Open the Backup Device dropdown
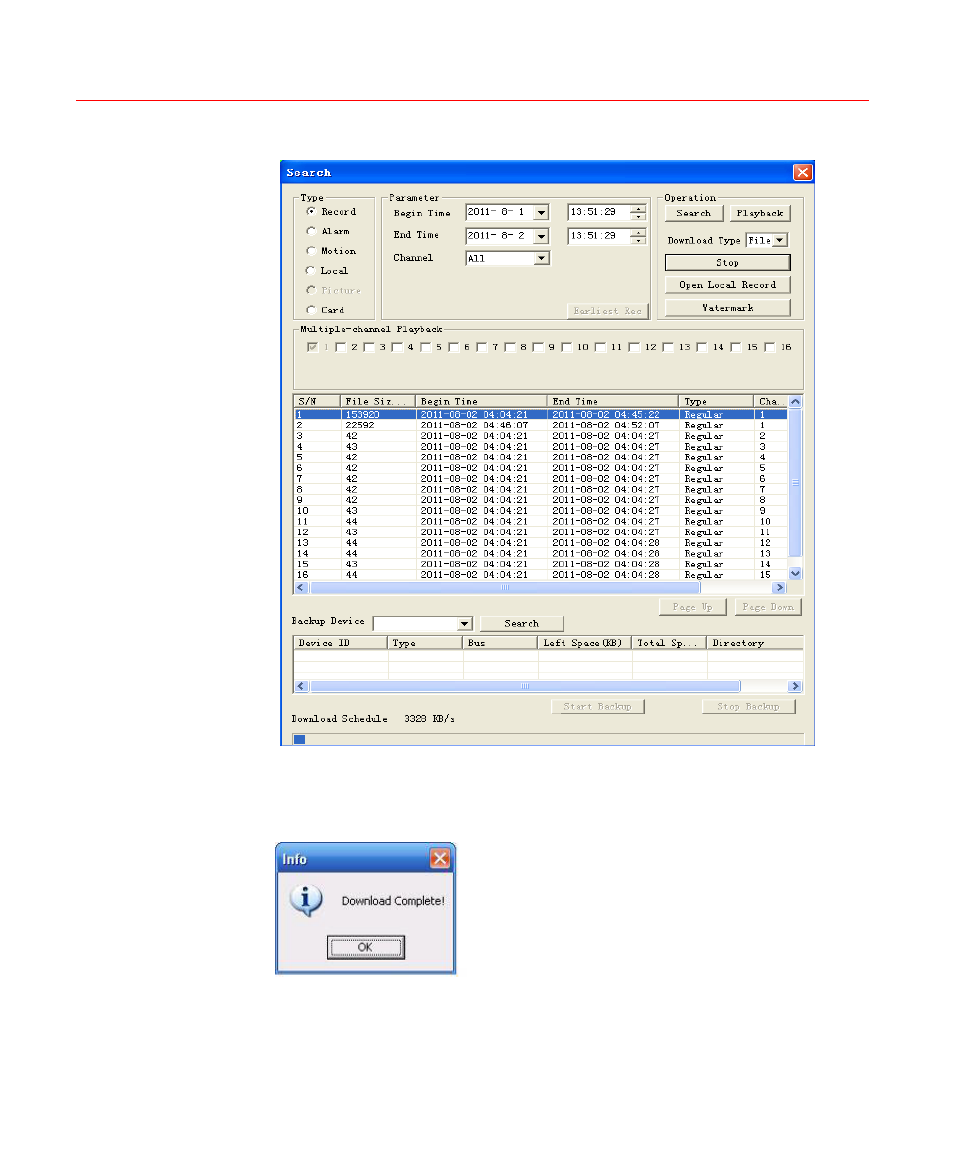This screenshot has width=955, height=1157. [464, 624]
